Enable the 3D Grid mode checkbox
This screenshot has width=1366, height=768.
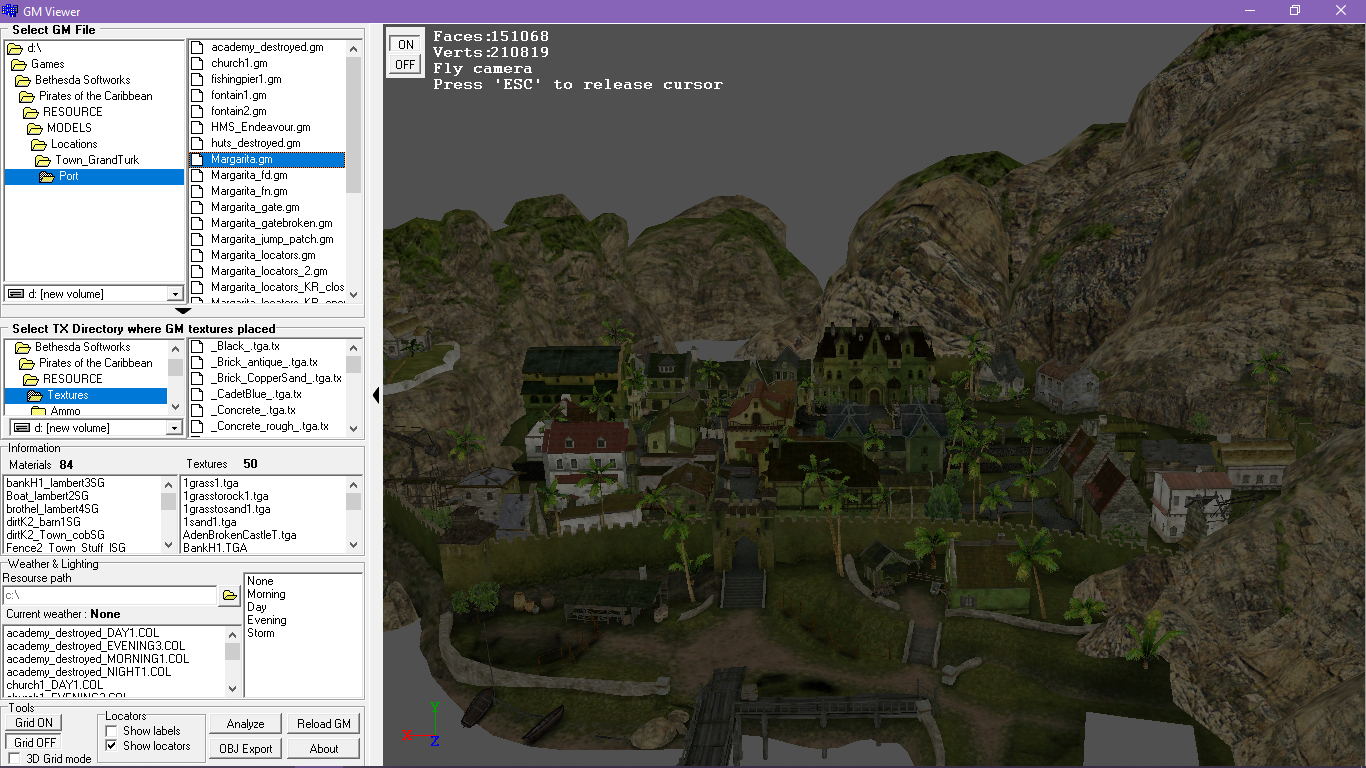(x=14, y=759)
